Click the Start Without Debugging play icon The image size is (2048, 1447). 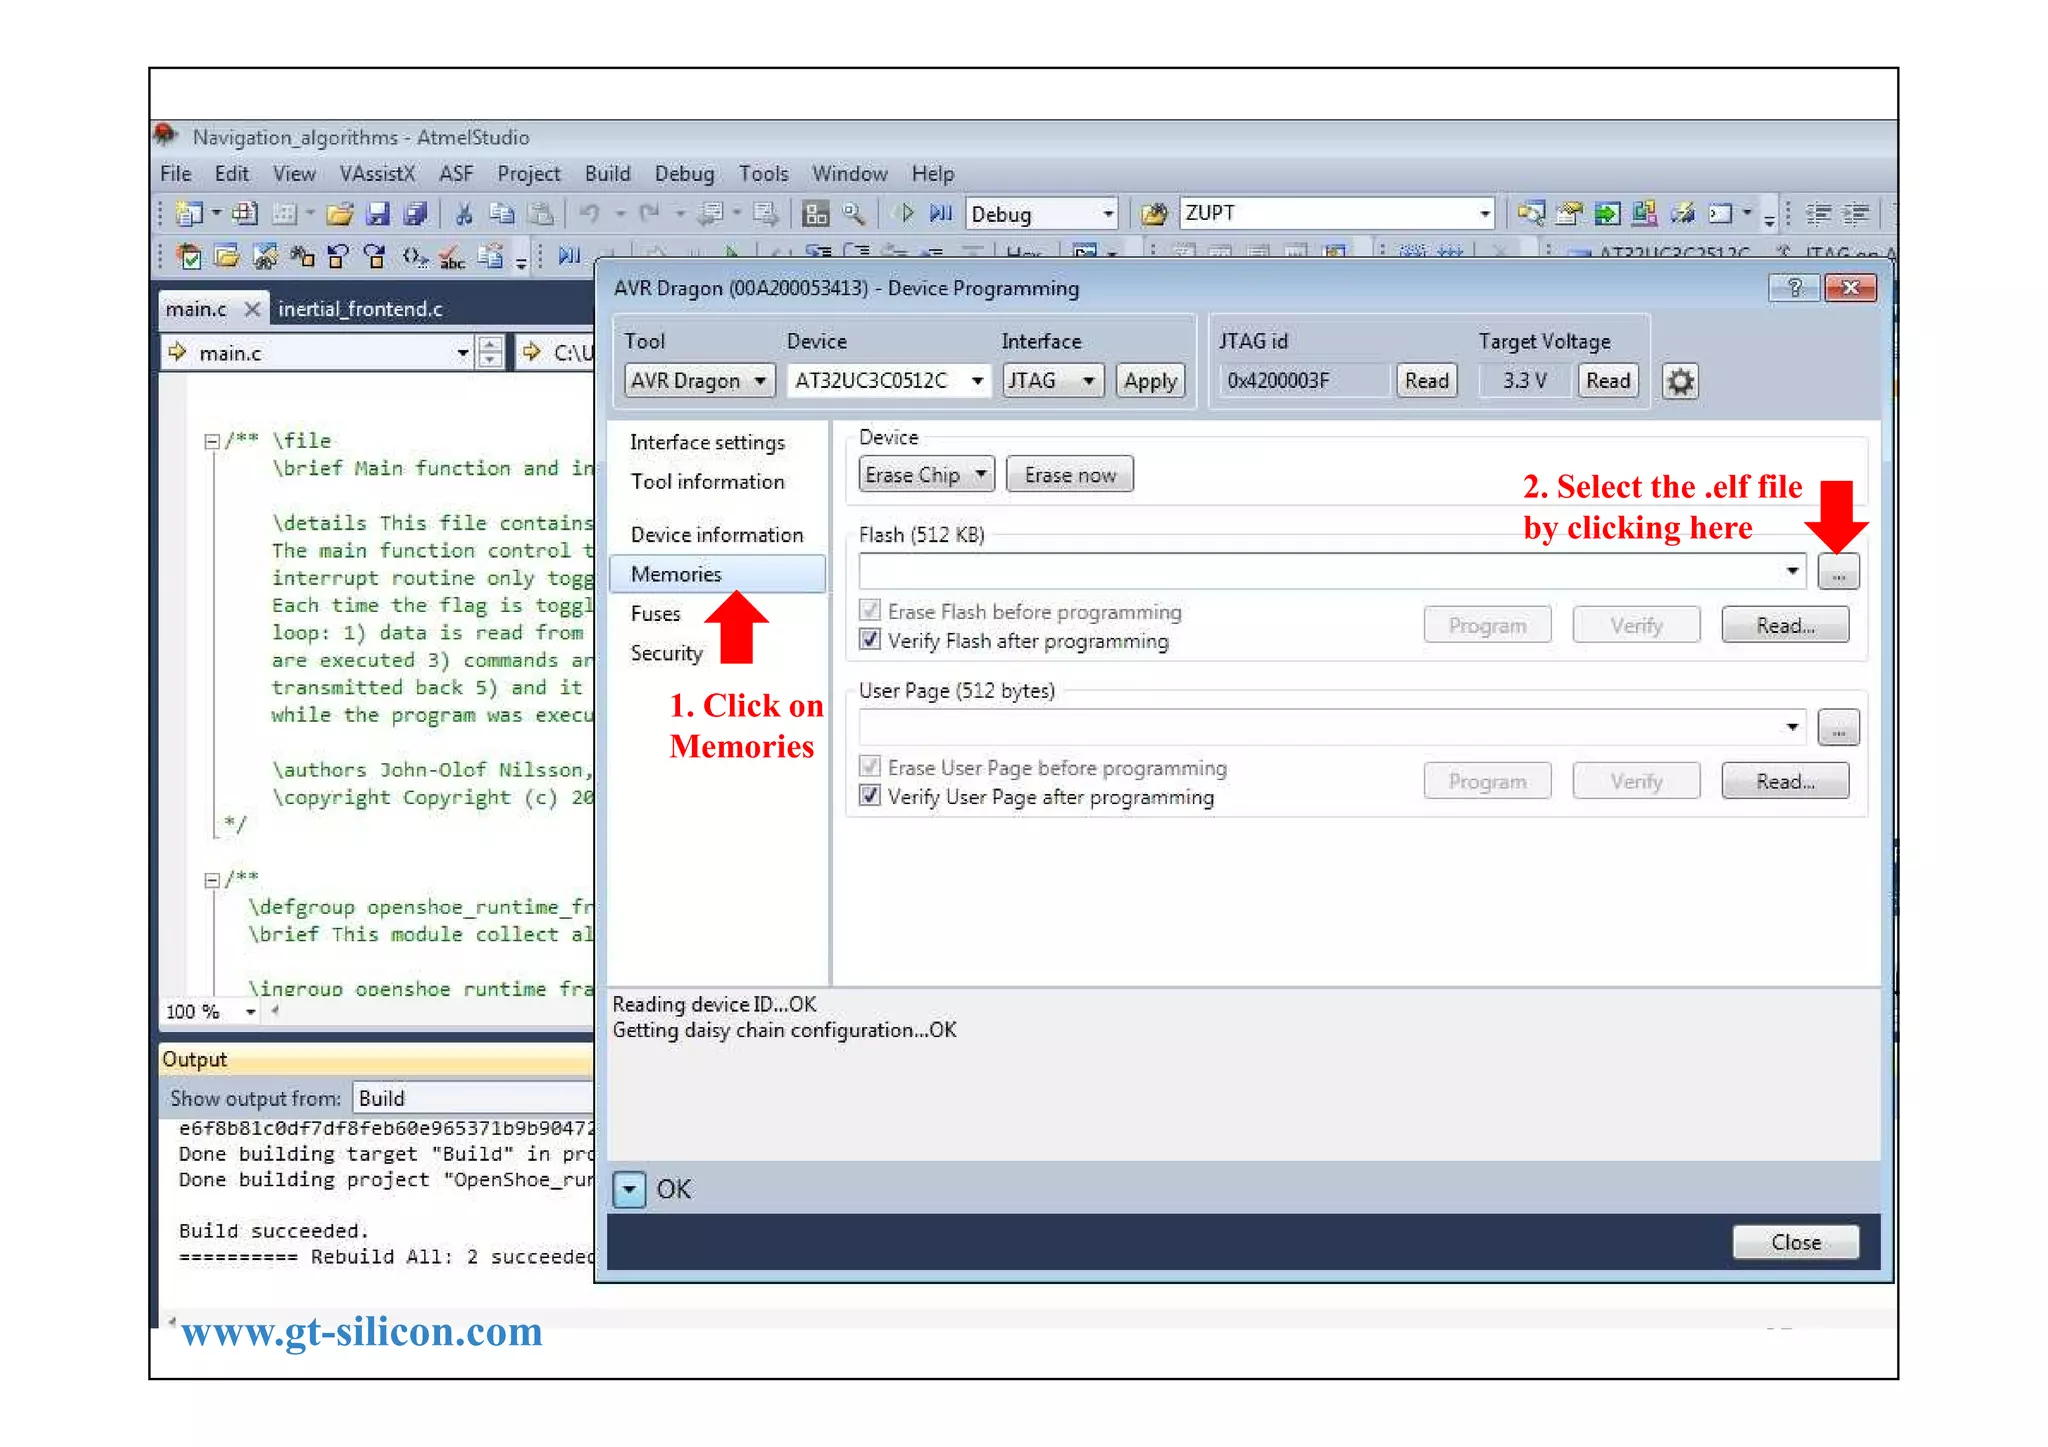[x=906, y=213]
